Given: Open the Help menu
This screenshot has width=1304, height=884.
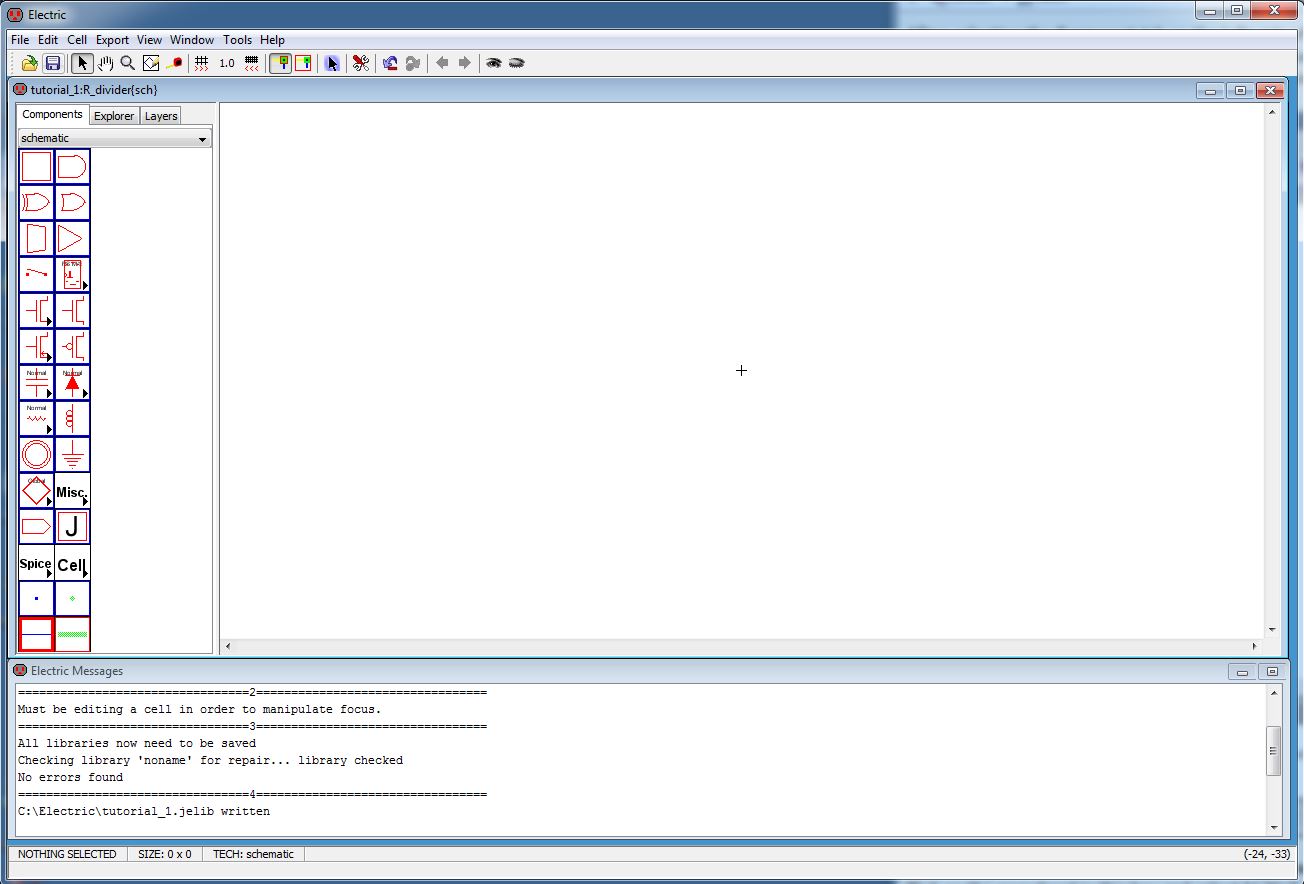Looking at the screenshot, I should click(272, 40).
